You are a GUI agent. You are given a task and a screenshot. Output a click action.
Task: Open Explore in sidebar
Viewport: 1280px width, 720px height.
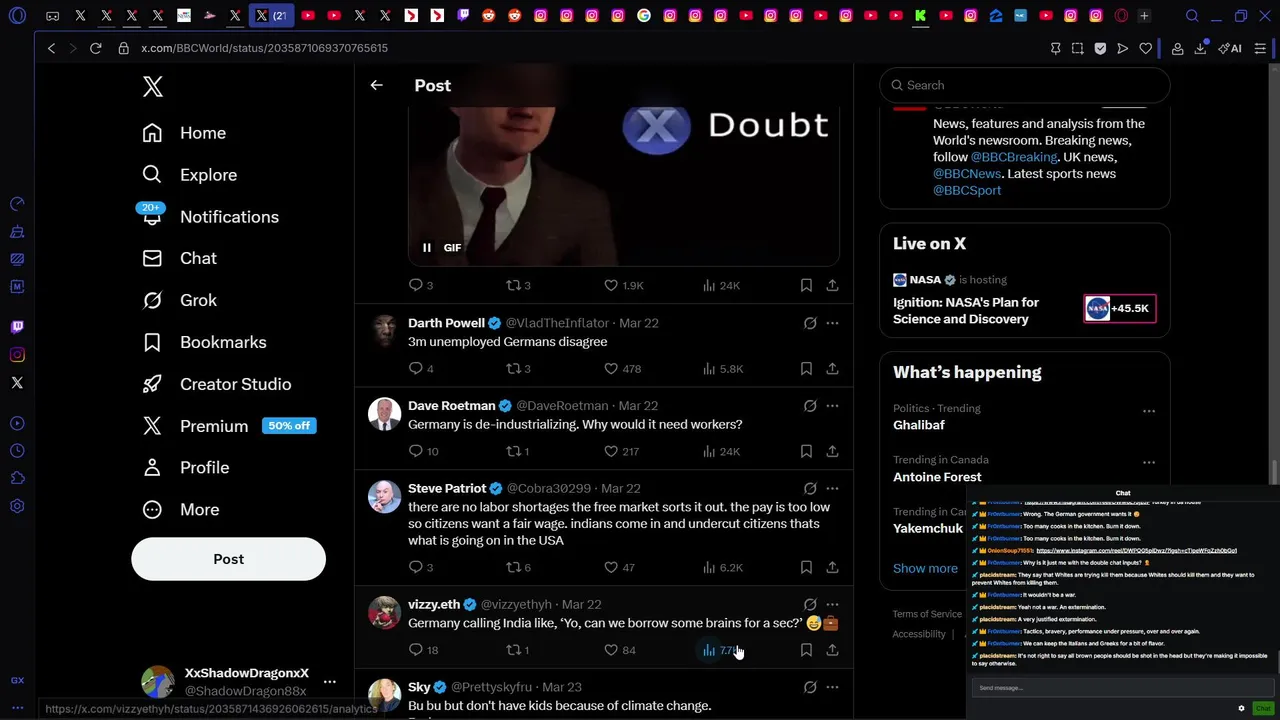click(190, 175)
